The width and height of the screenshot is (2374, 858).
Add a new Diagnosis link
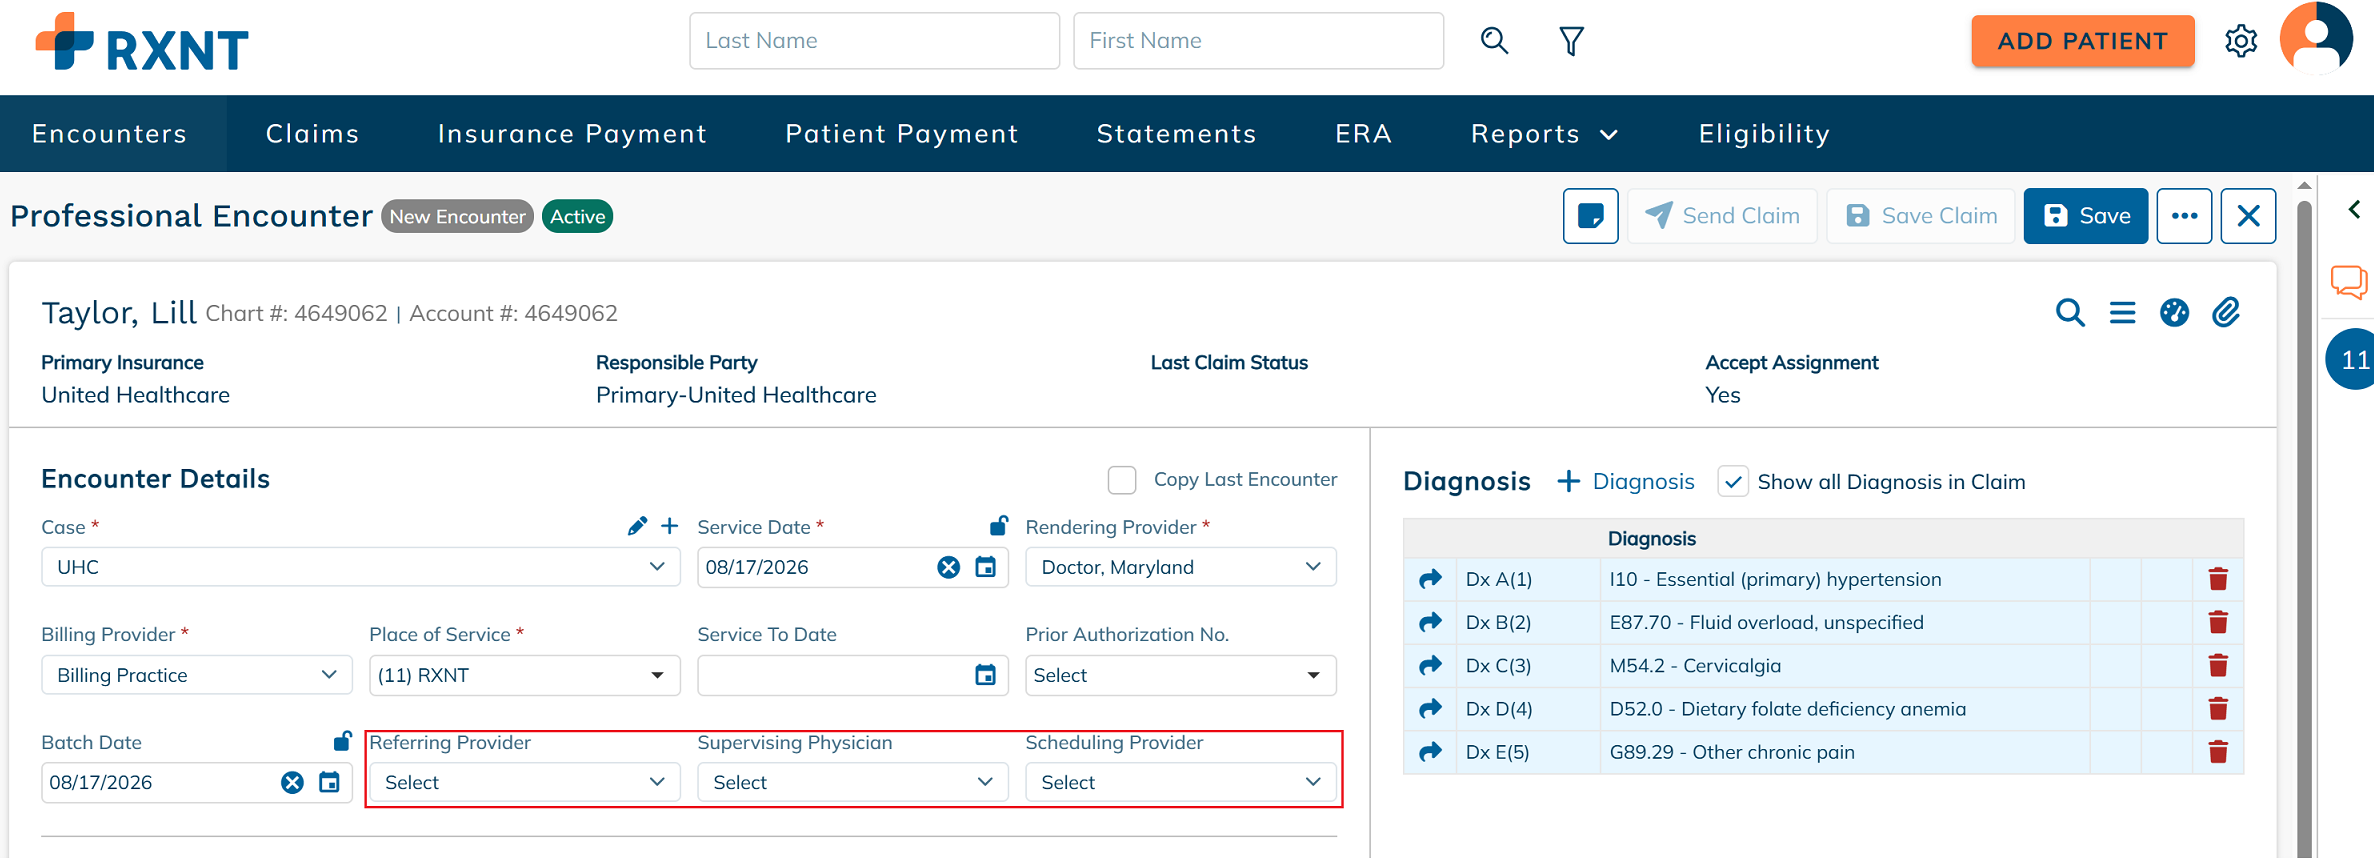pyautogui.click(x=1626, y=482)
